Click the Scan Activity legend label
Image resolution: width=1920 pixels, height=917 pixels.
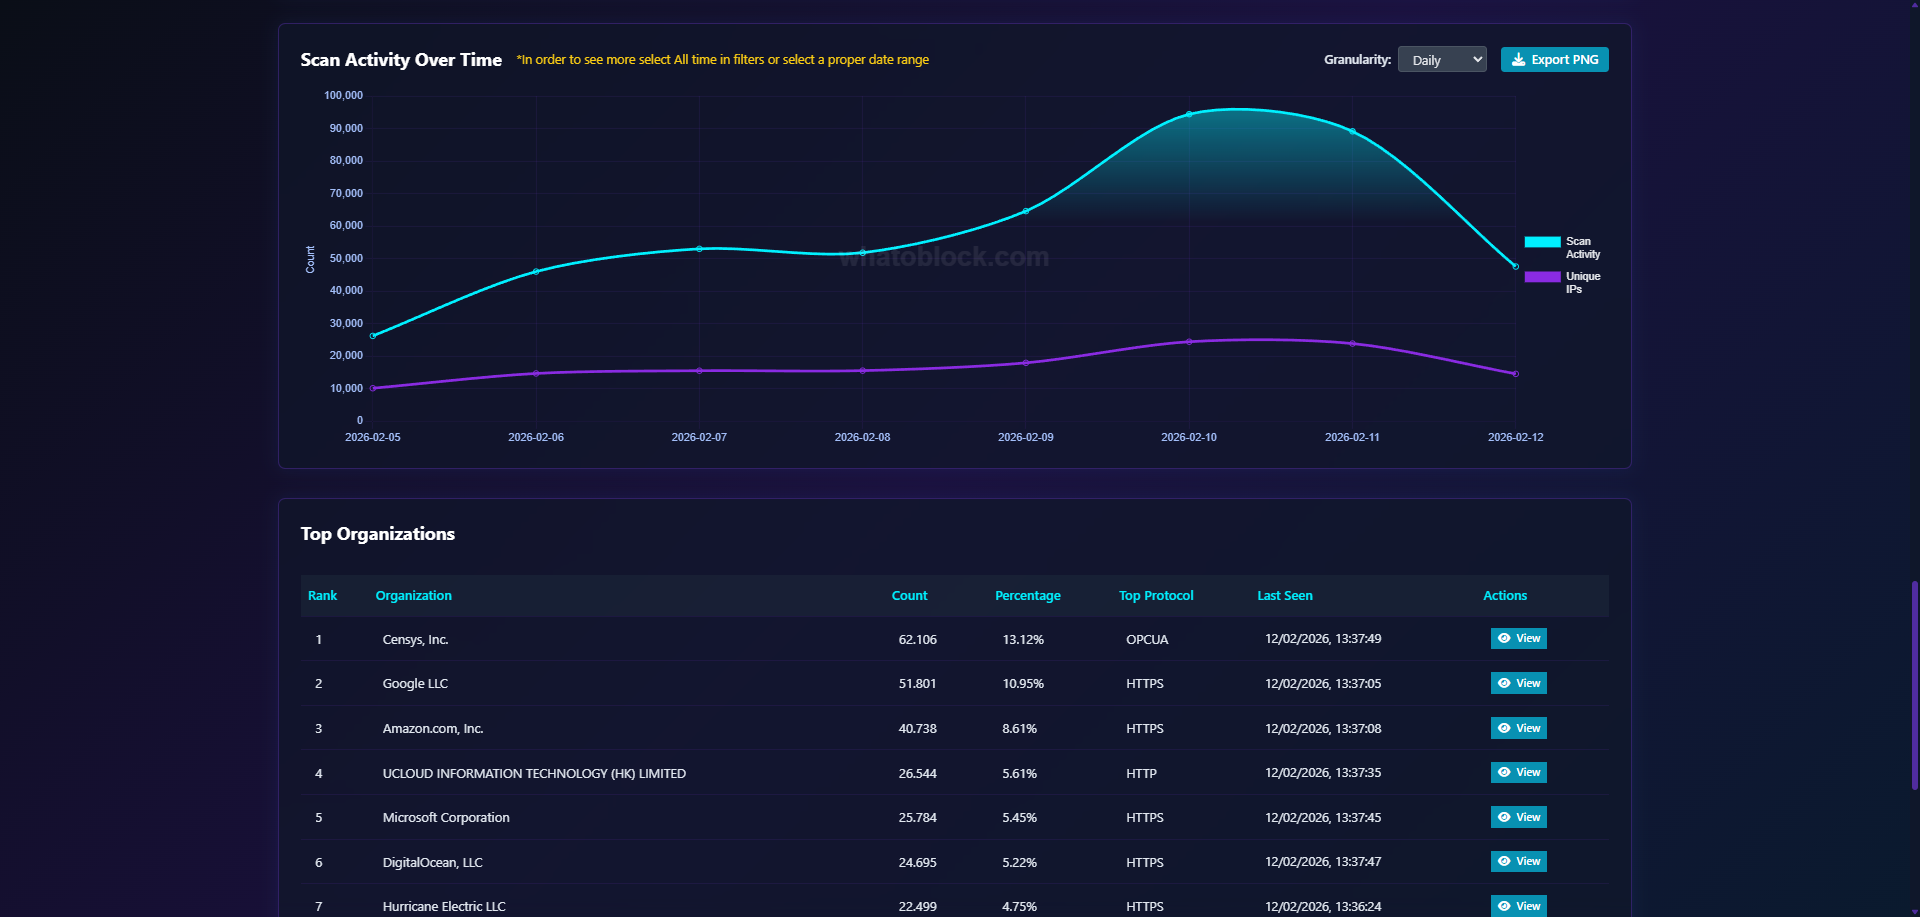[1583, 248]
